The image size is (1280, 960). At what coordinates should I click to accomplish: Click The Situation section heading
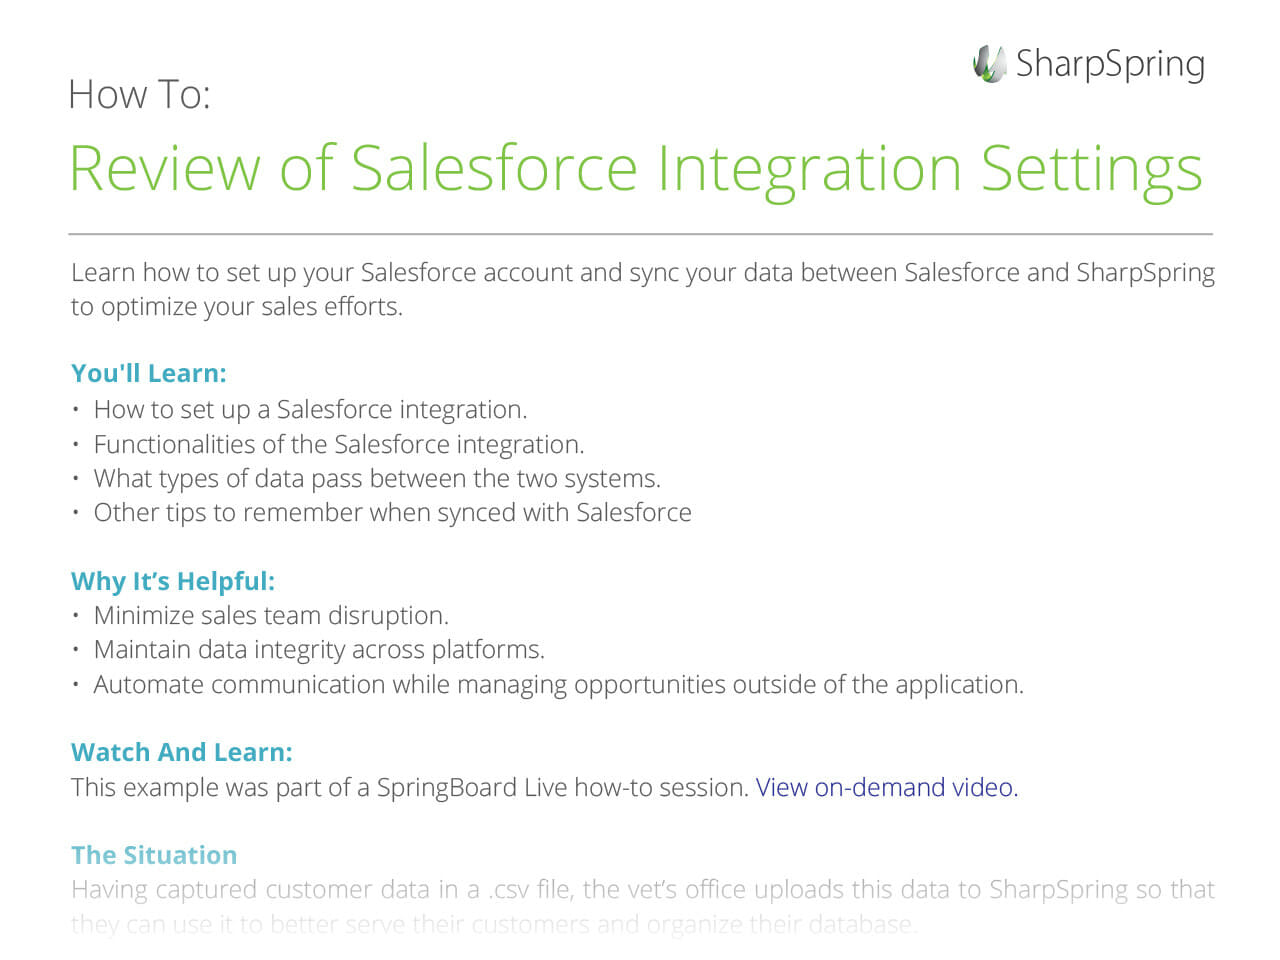point(154,855)
